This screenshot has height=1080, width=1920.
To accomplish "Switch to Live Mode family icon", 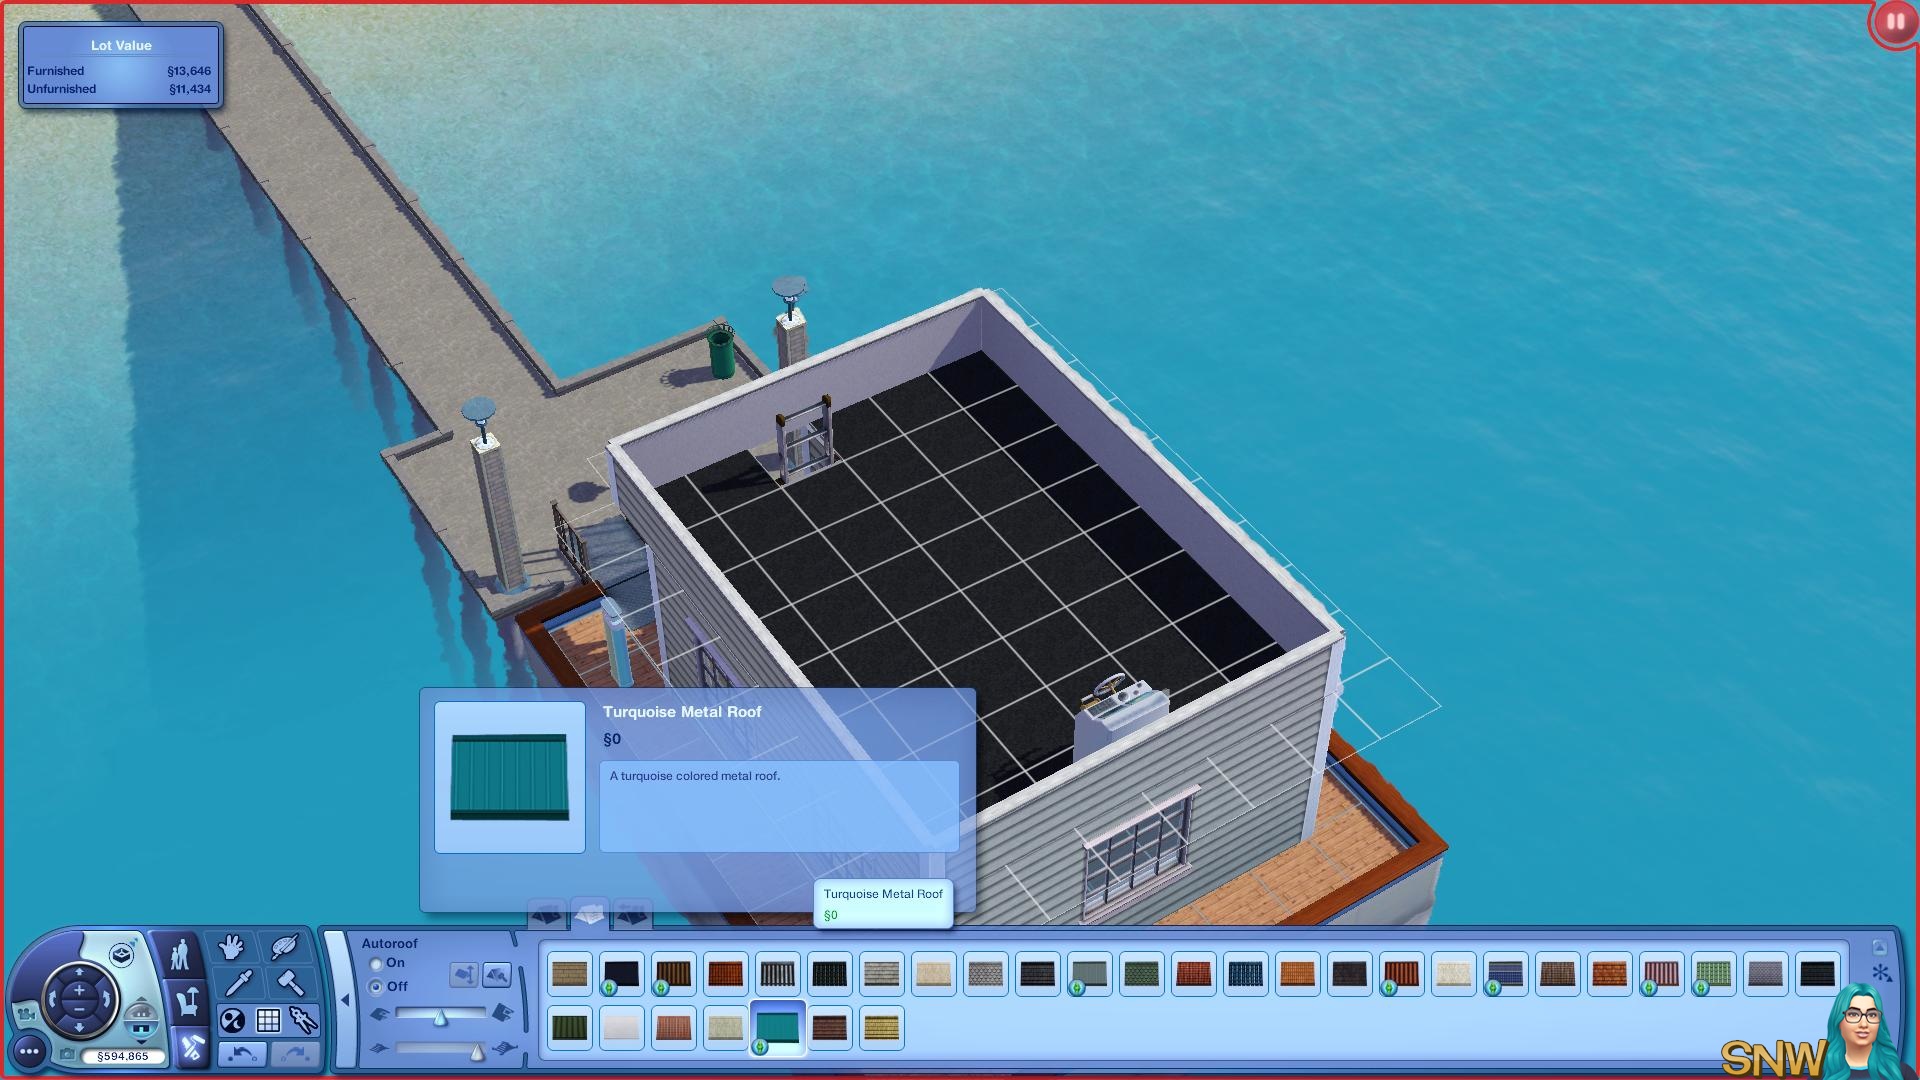I will tap(180, 955).
